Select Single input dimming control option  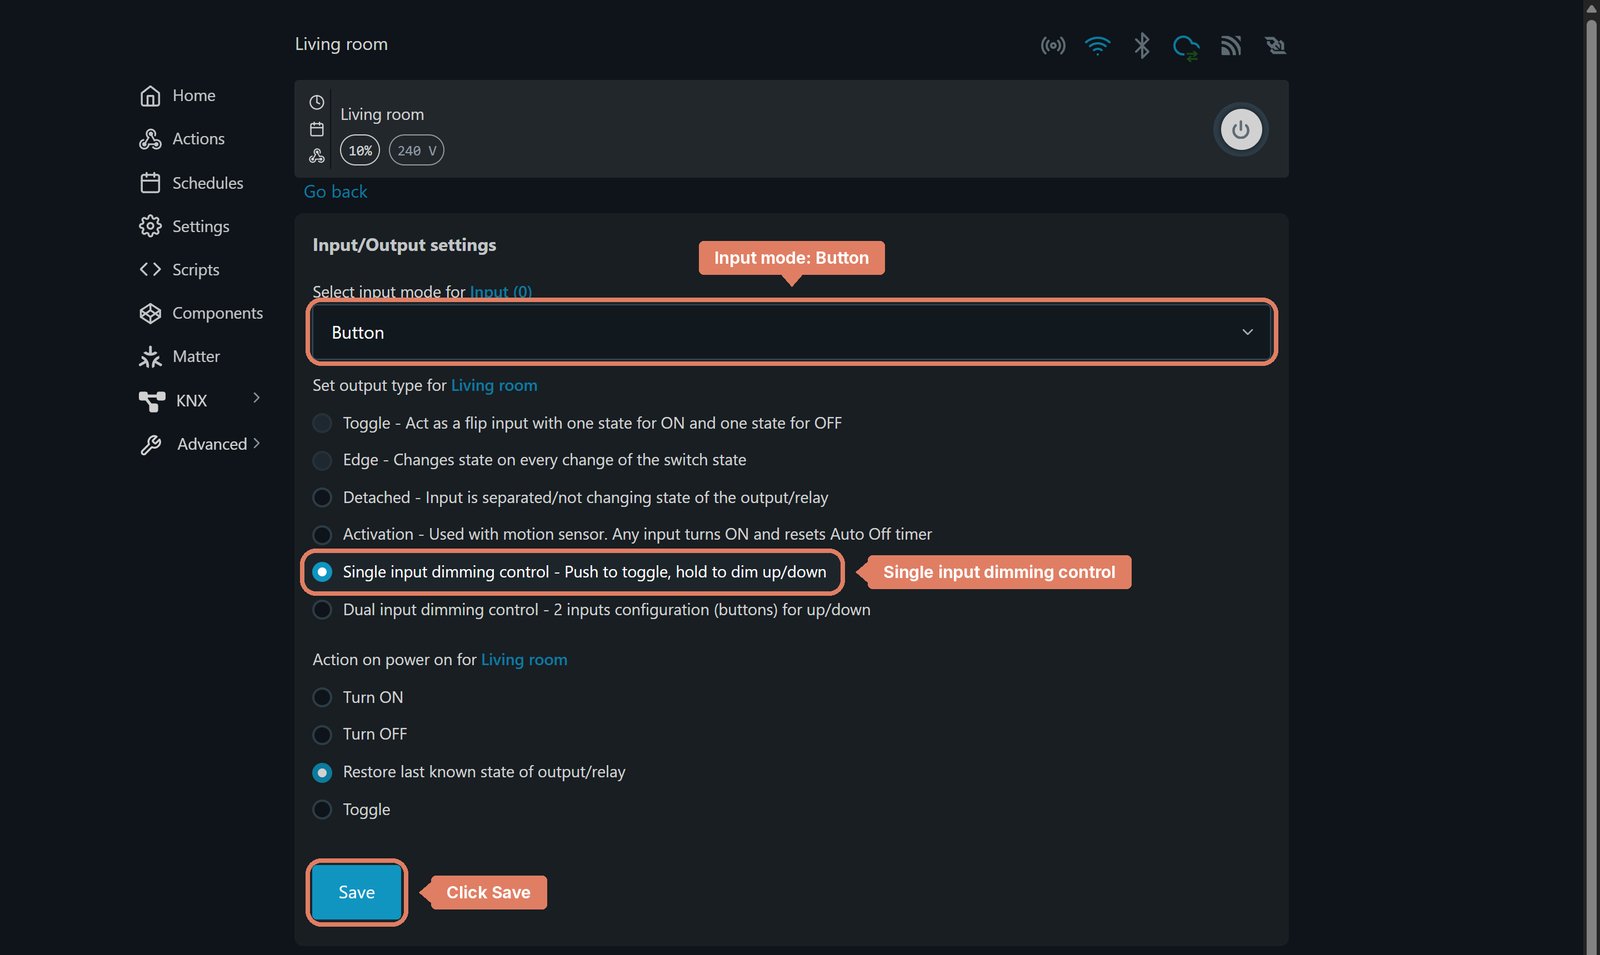(322, 572)
